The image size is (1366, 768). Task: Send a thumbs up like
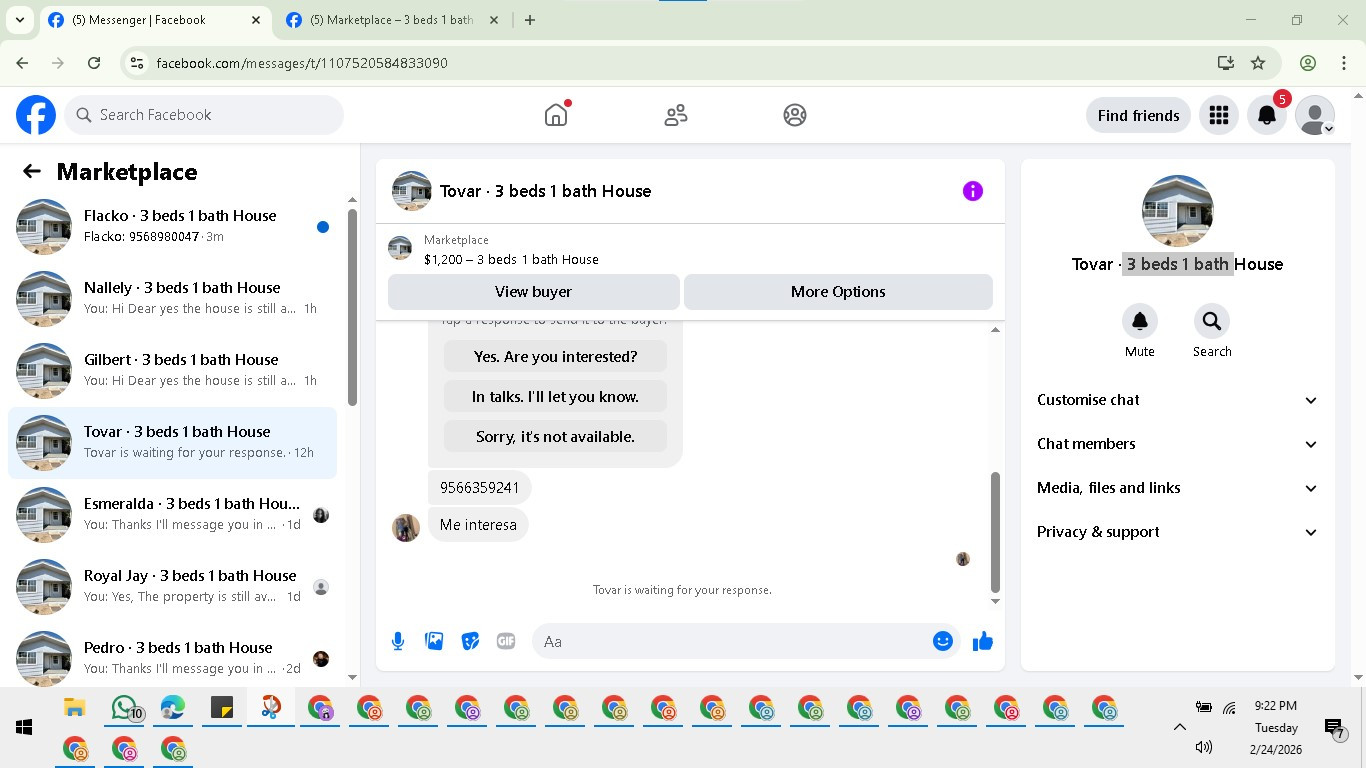pyautogui.click(x=983, y=641)
